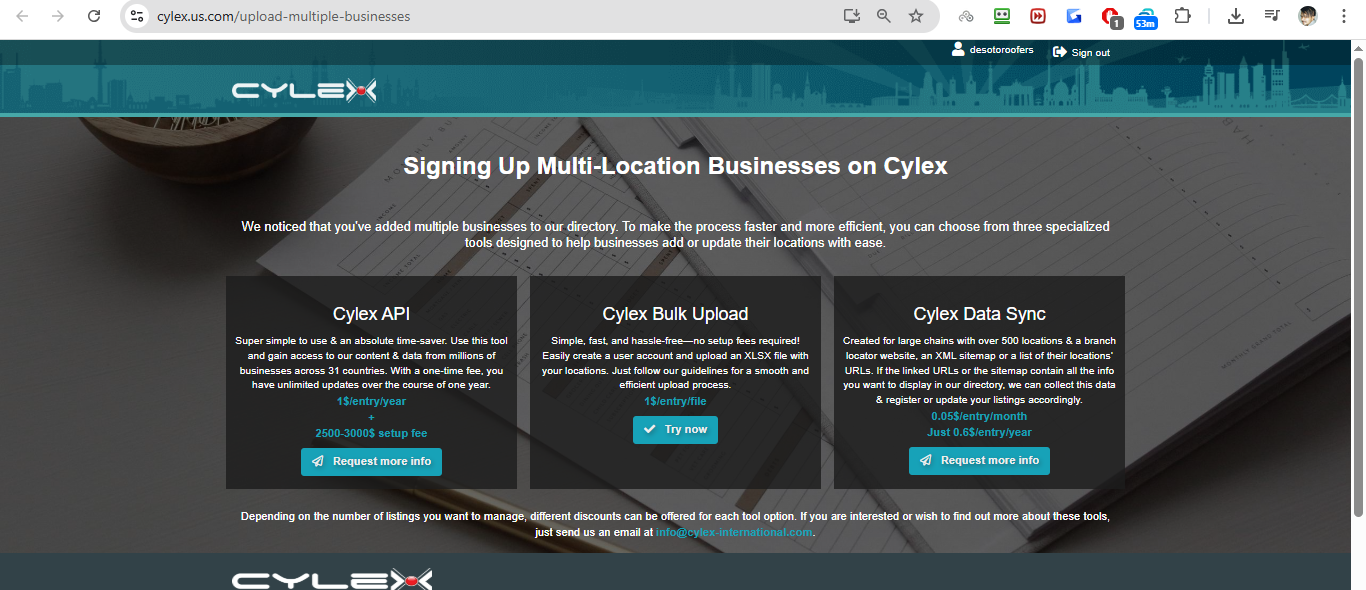Email info@cylex-international.com link
The image size is (1366, 590).
pyautogui.click(x=734, y=533)
